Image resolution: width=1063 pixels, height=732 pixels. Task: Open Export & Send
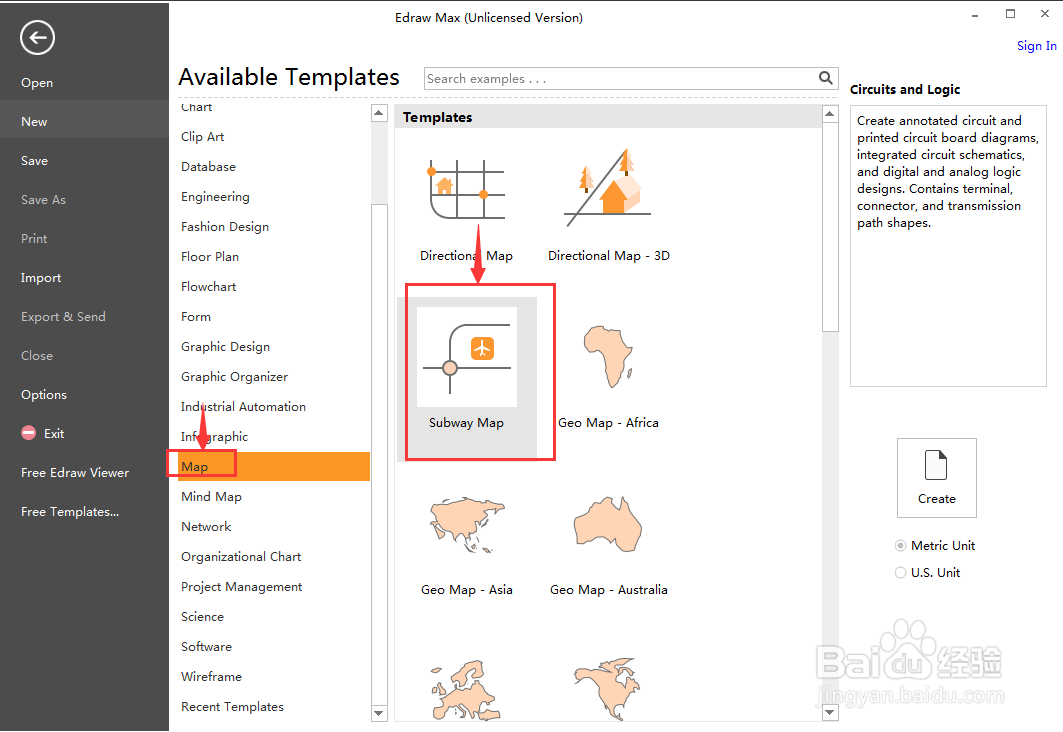63,317
